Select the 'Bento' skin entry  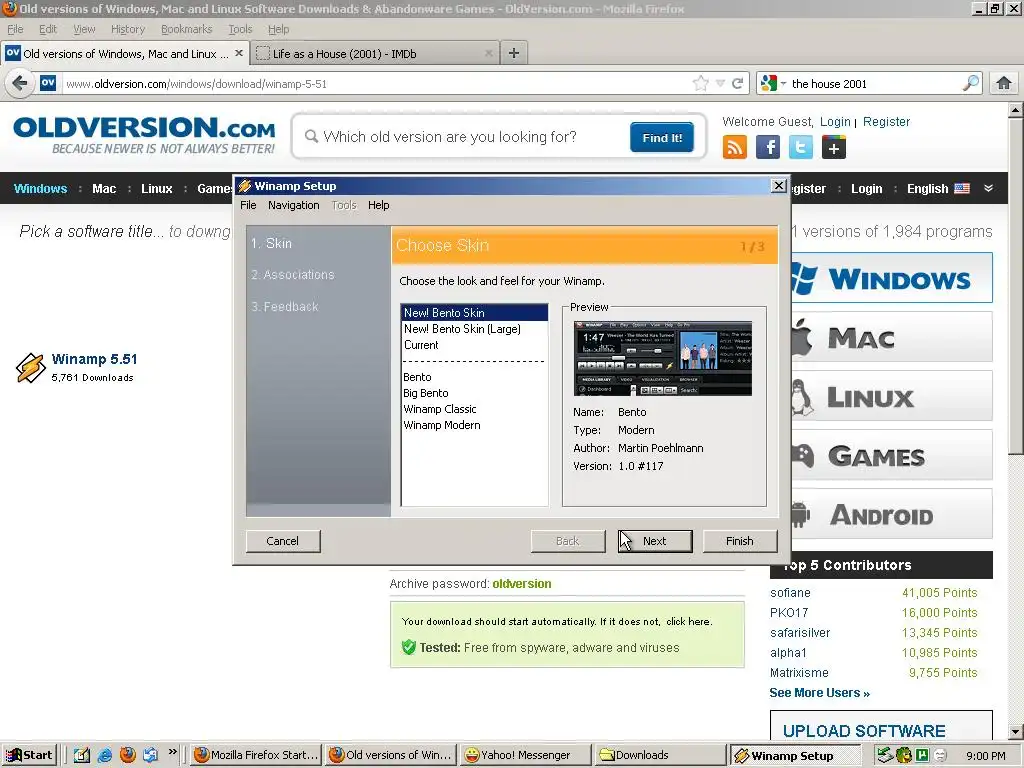coord(417,377)
